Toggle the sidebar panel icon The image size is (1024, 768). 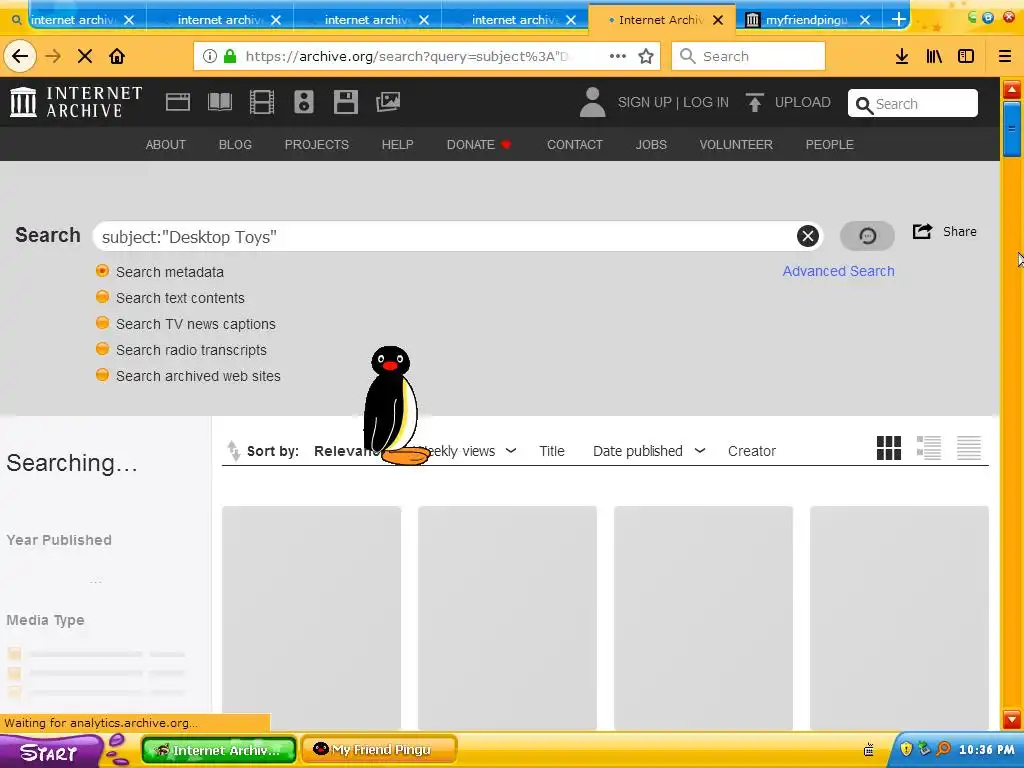pos(966,56)
